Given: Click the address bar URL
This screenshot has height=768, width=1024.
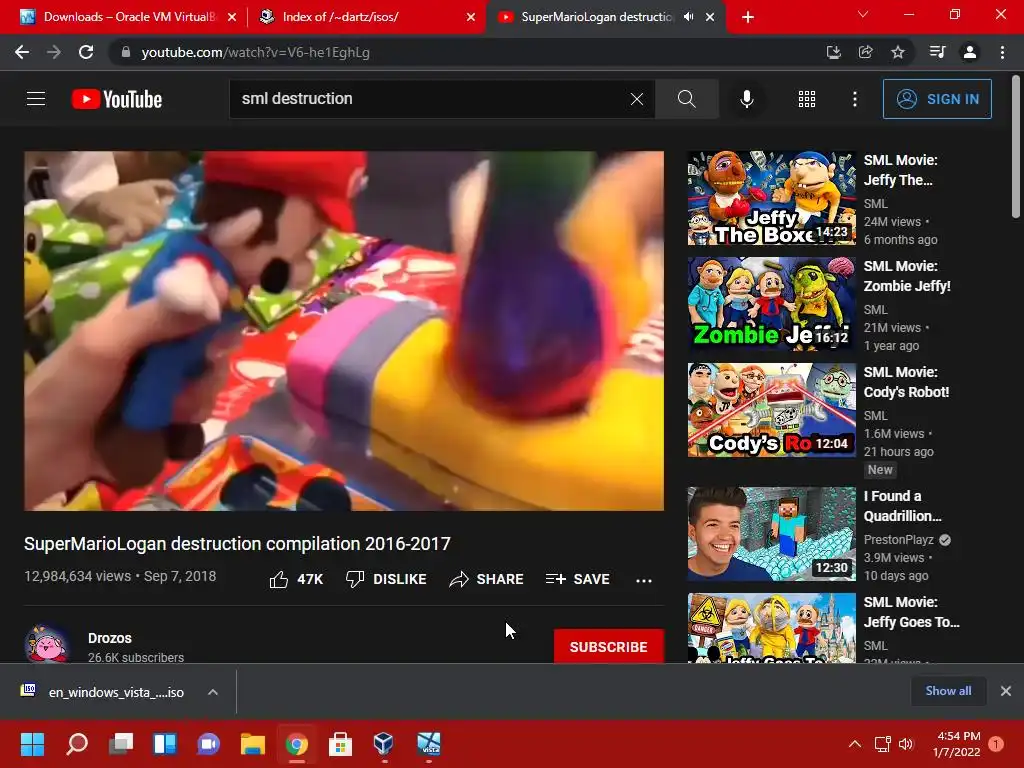Looking at the screenshot, I should pyautogui.click(x=255, y=52).
